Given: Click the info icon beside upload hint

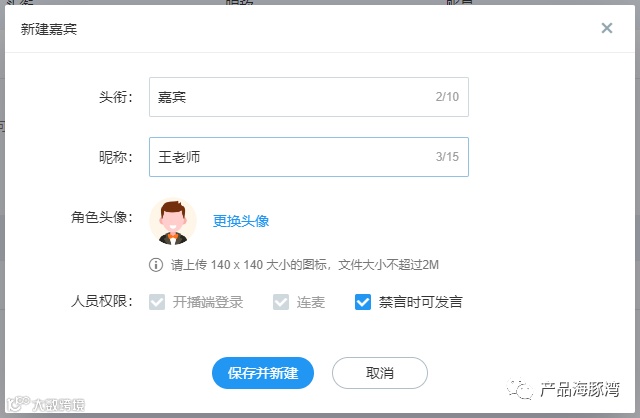Looking at the screenshot, I should pos(156,265).
